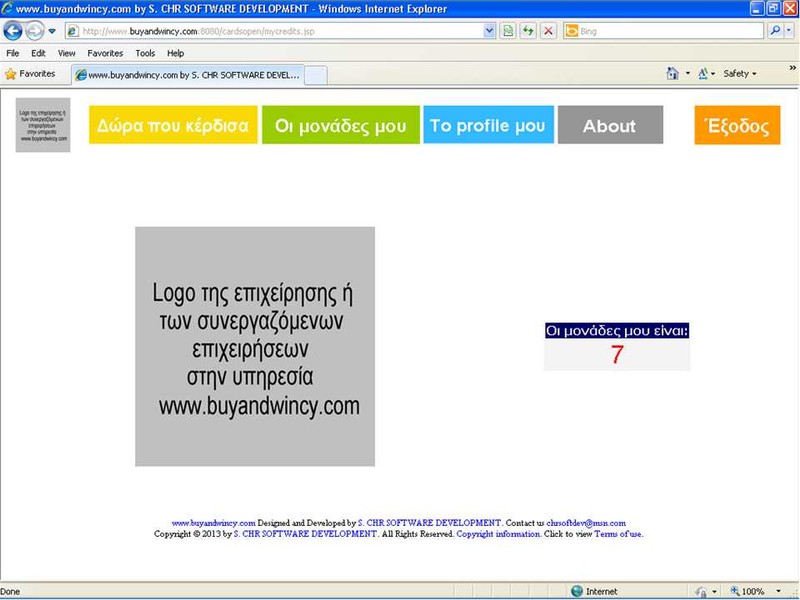
Task: Open the Copyright information link
Action: (498, 534)
